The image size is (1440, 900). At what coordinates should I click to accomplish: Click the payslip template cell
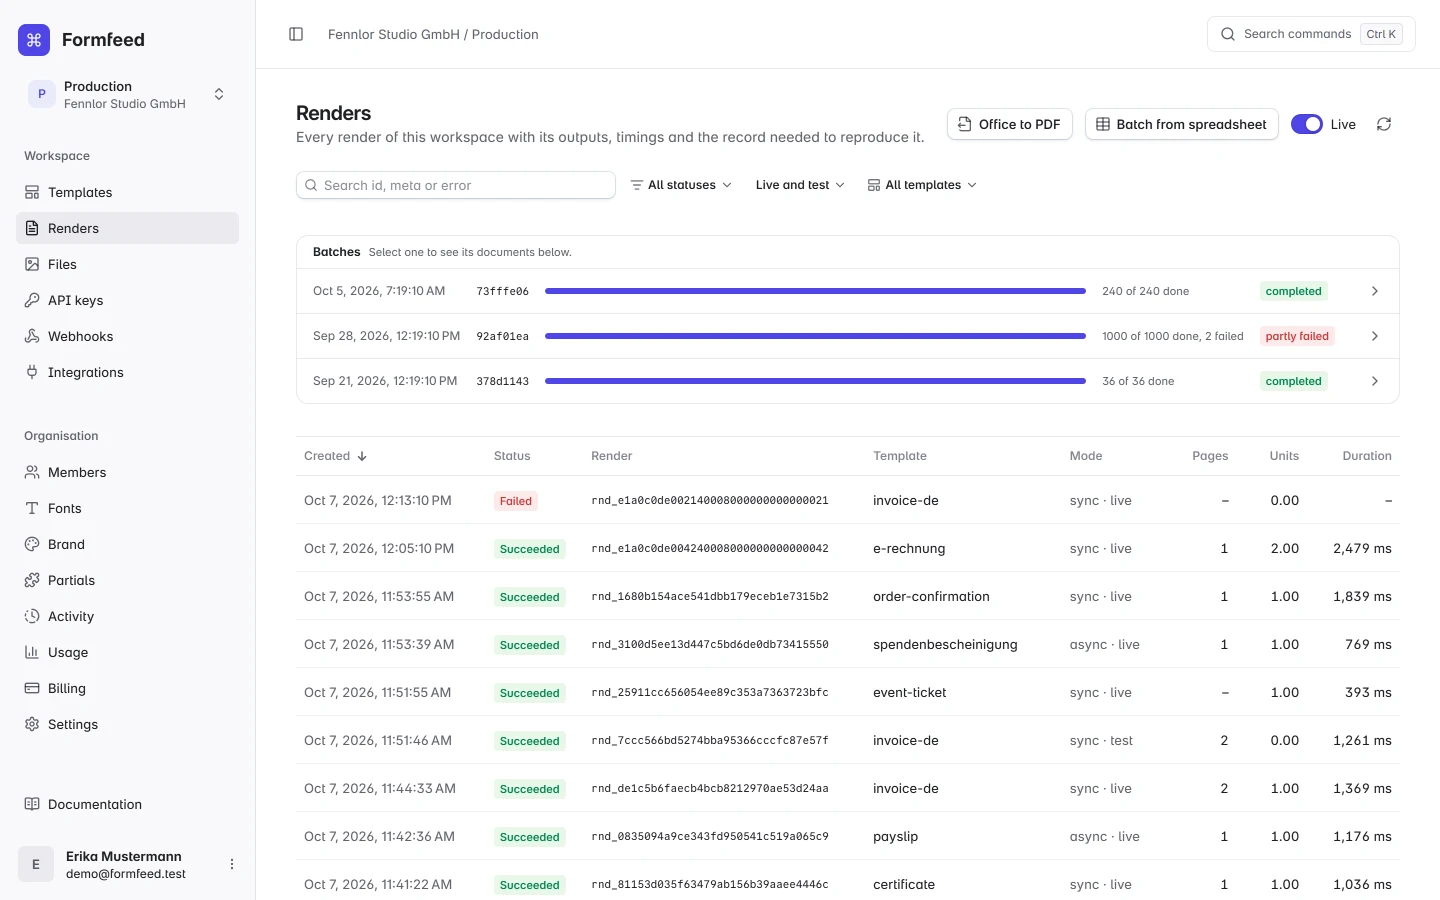point(895,836)
